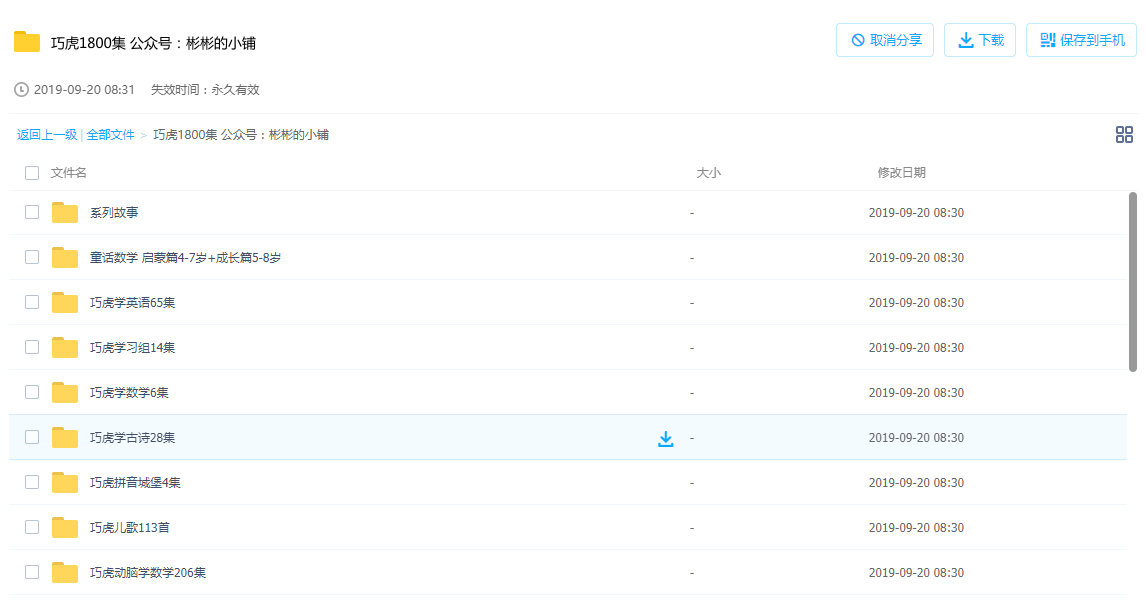Click the 系列故事 folder icon

pyautogui.click(x=65, y=213)
